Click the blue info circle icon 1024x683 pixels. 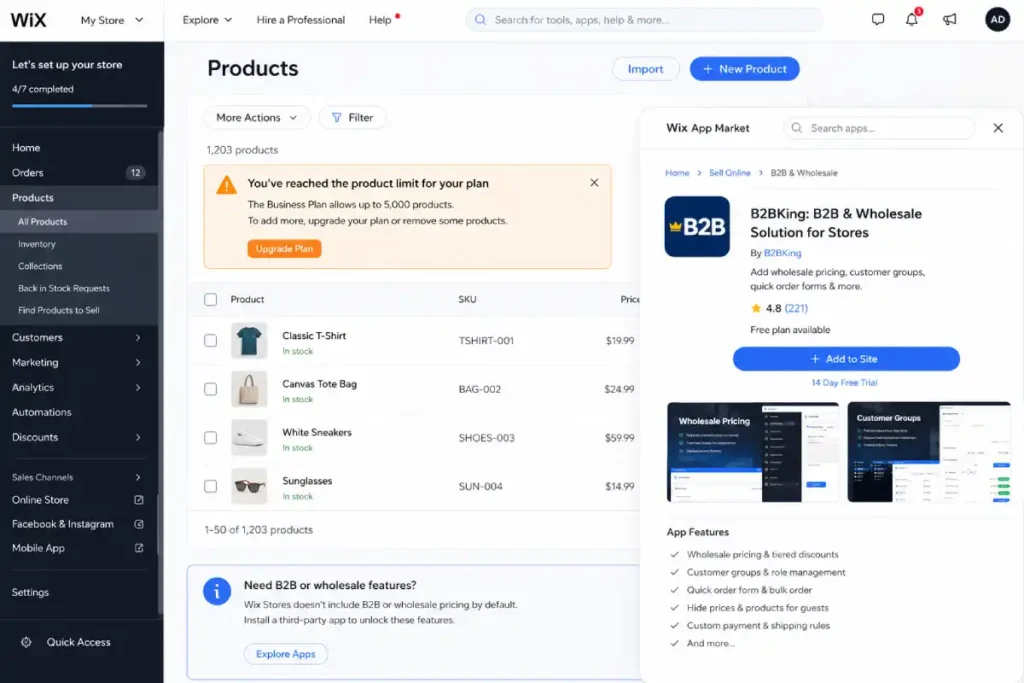tap(217, 592)
